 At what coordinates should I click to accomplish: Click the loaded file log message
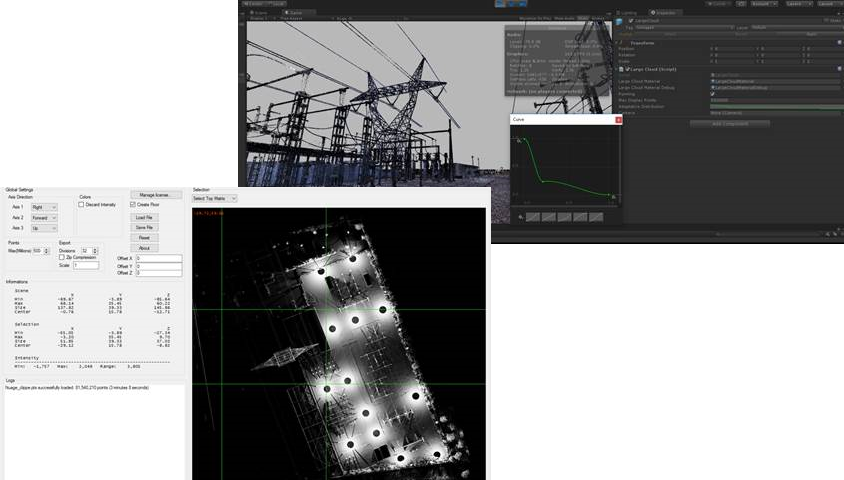click(77, 387)
